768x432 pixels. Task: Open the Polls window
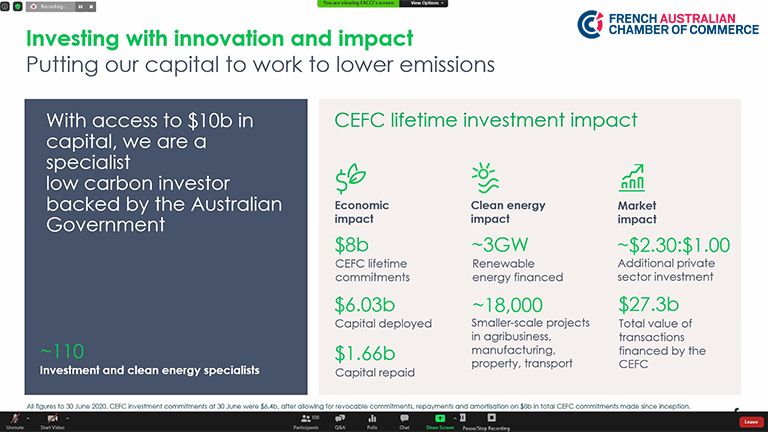click(372, 420)
